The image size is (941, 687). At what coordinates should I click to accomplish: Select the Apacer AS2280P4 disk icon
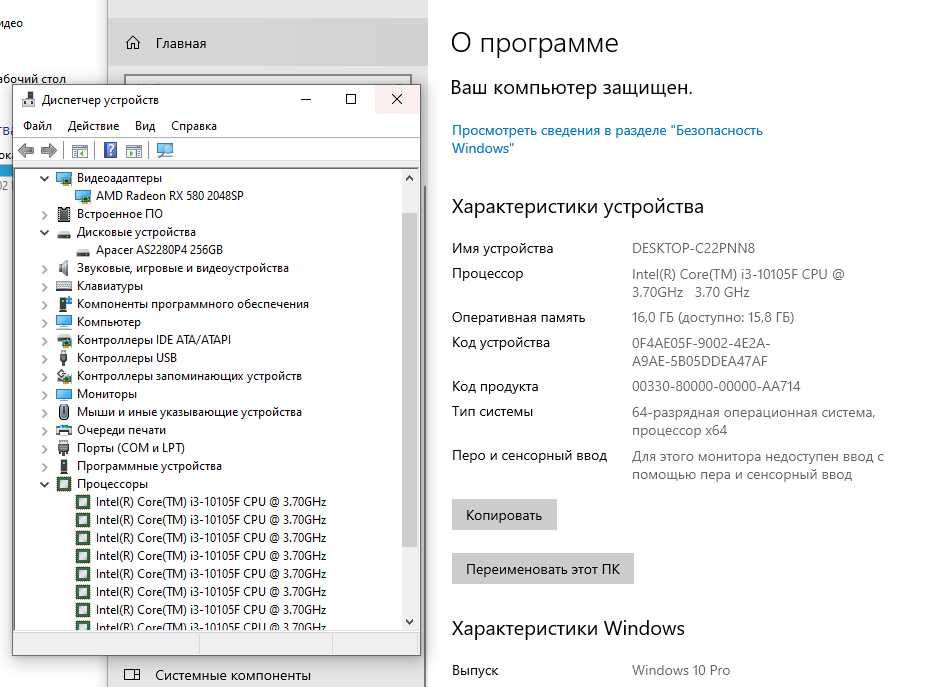click(x=83, y=251)
